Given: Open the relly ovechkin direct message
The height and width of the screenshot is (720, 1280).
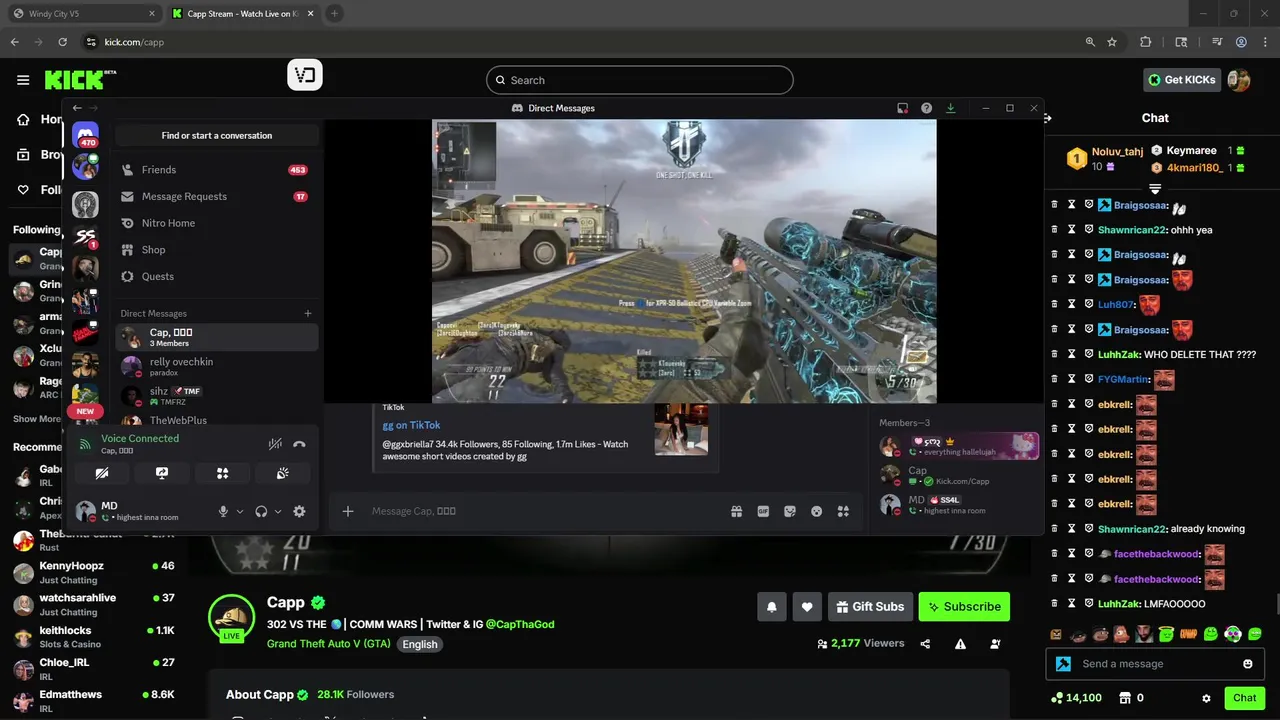Looking at the screenshot, I should [x=217, y=367].
